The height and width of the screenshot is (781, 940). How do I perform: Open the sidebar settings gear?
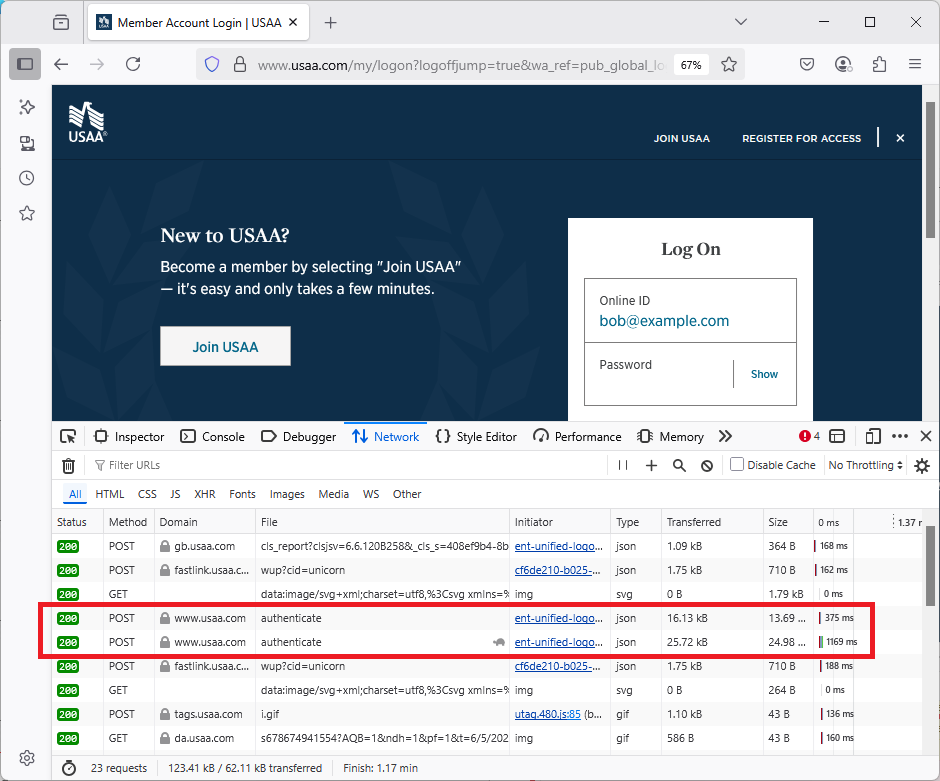pos(27,758)
